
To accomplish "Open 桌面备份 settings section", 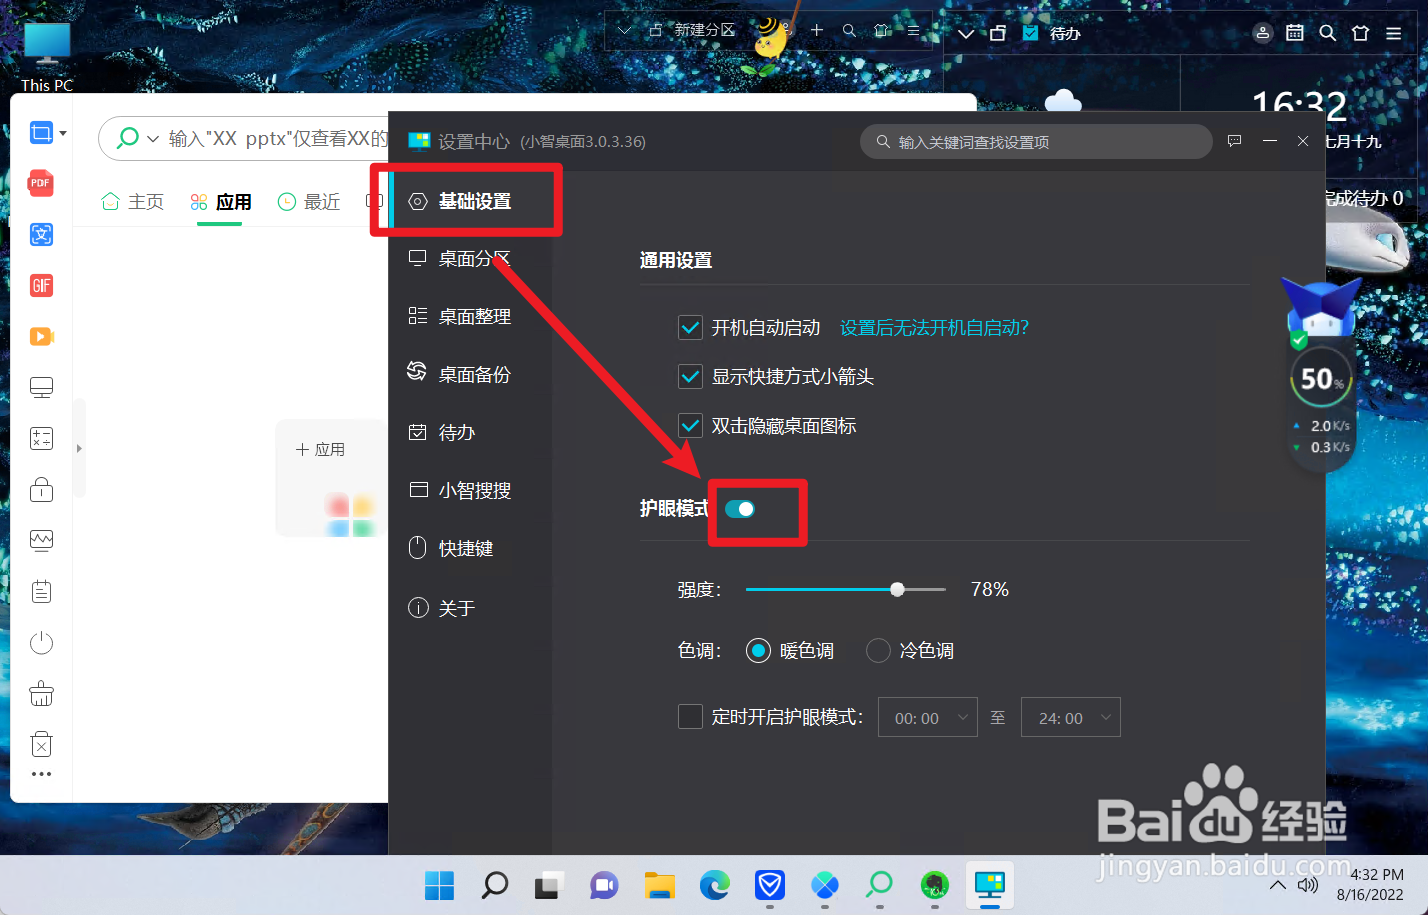I will [469, 375].
